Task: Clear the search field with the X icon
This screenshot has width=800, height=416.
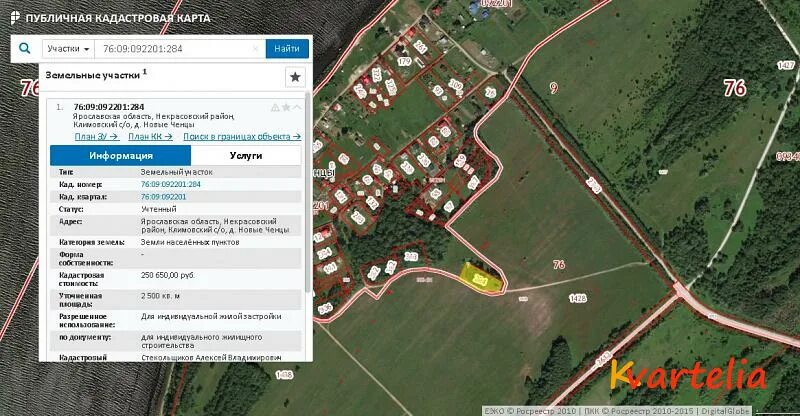Action: pos(256,49)
